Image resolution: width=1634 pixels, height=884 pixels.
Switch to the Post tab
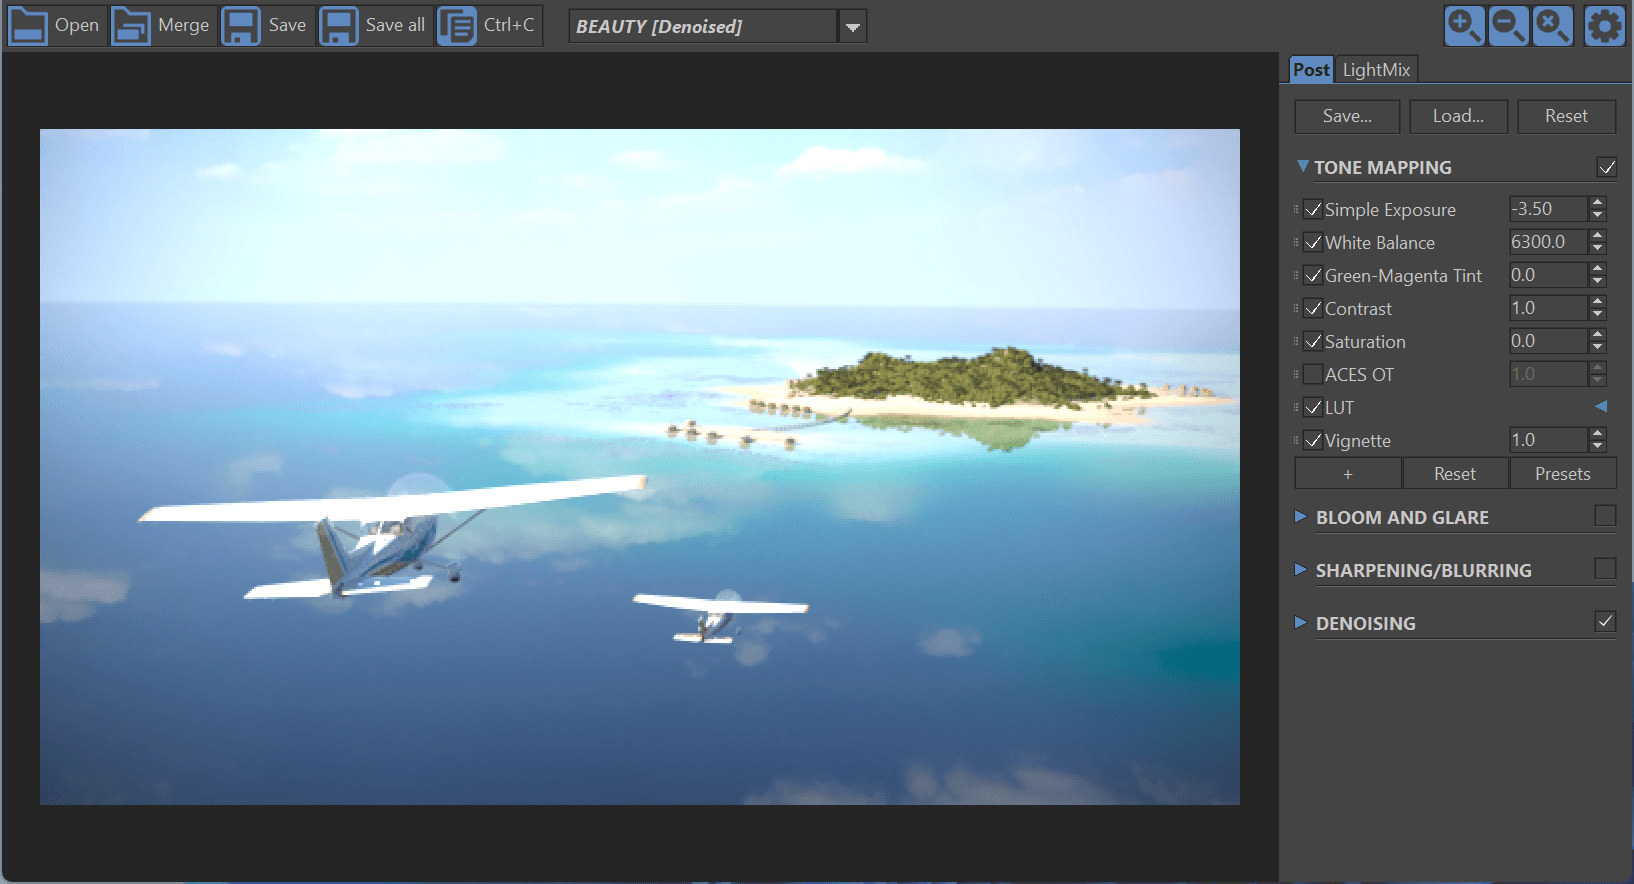(x=1311, y=69)
